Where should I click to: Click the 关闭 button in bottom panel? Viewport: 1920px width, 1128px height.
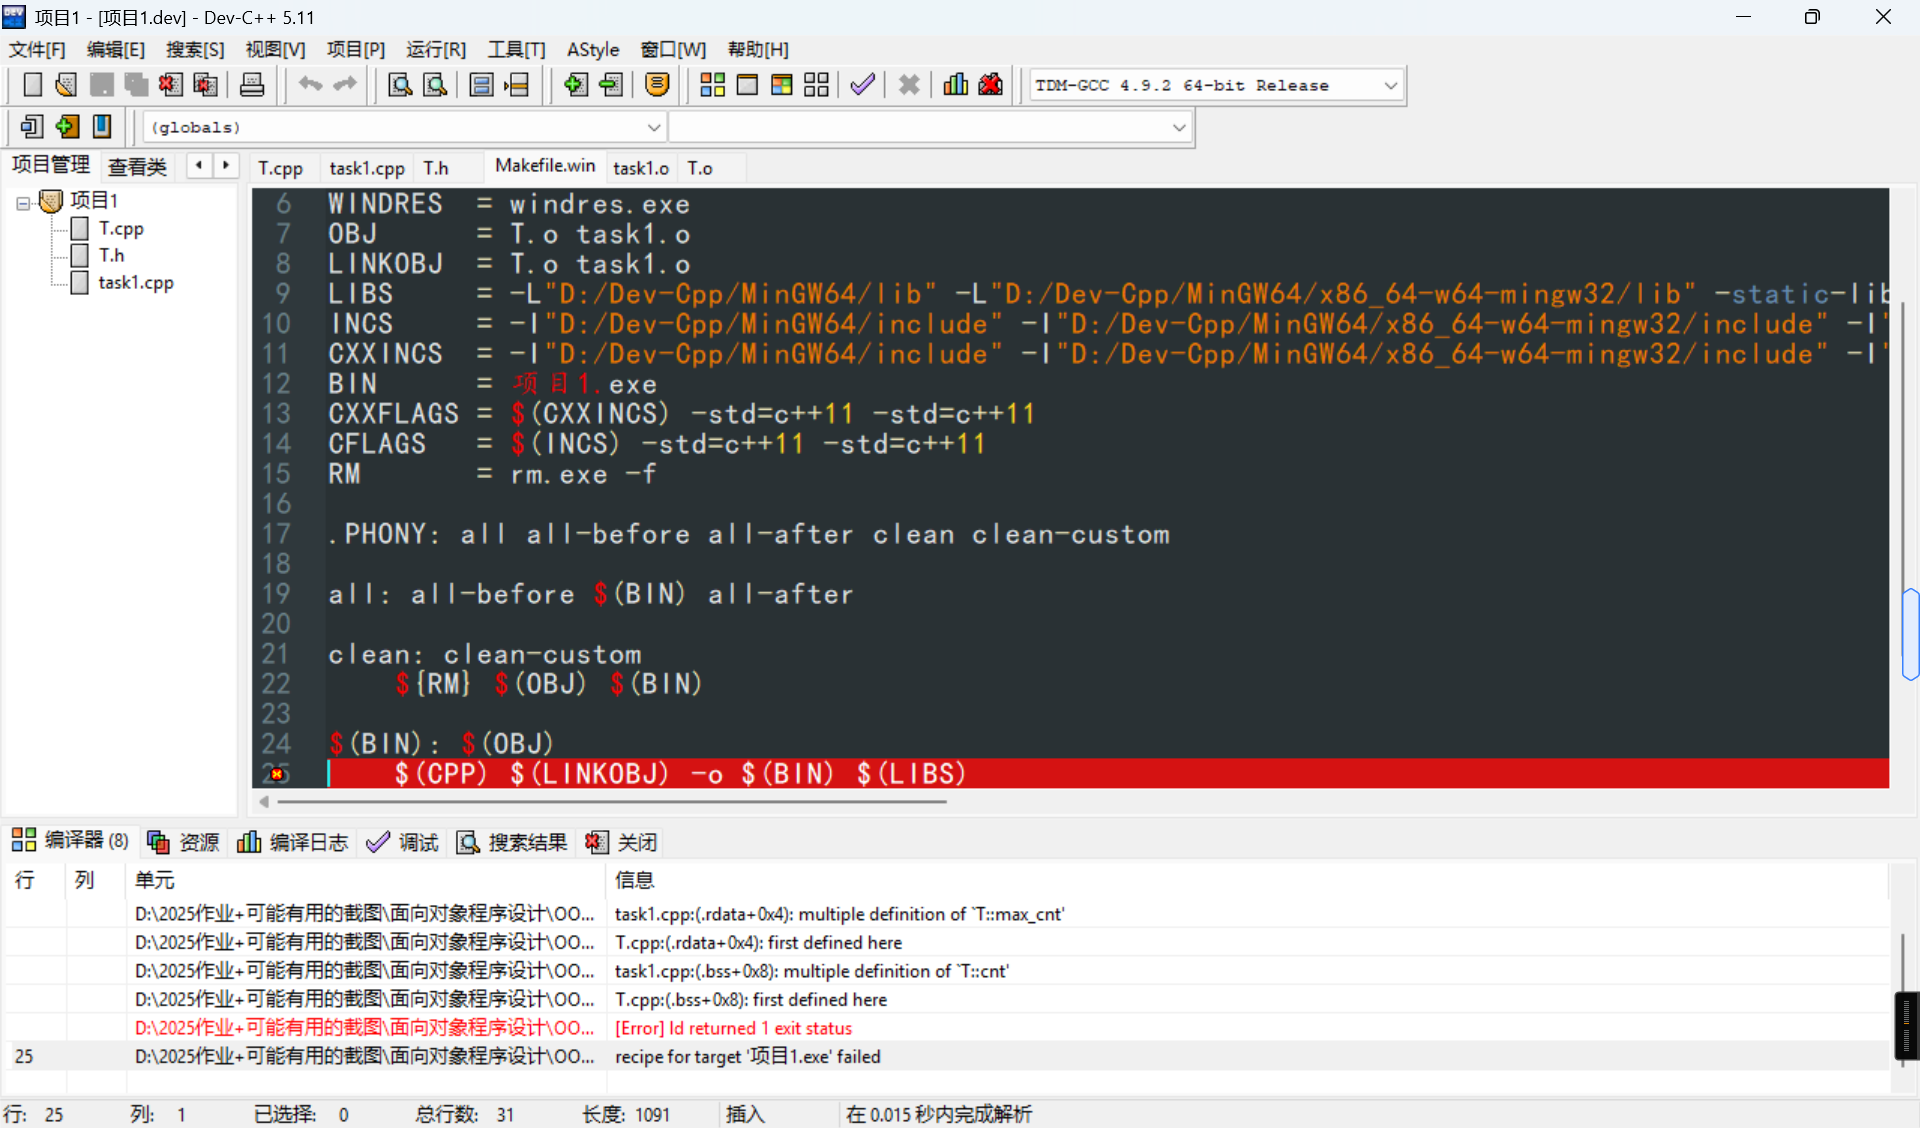622,842
